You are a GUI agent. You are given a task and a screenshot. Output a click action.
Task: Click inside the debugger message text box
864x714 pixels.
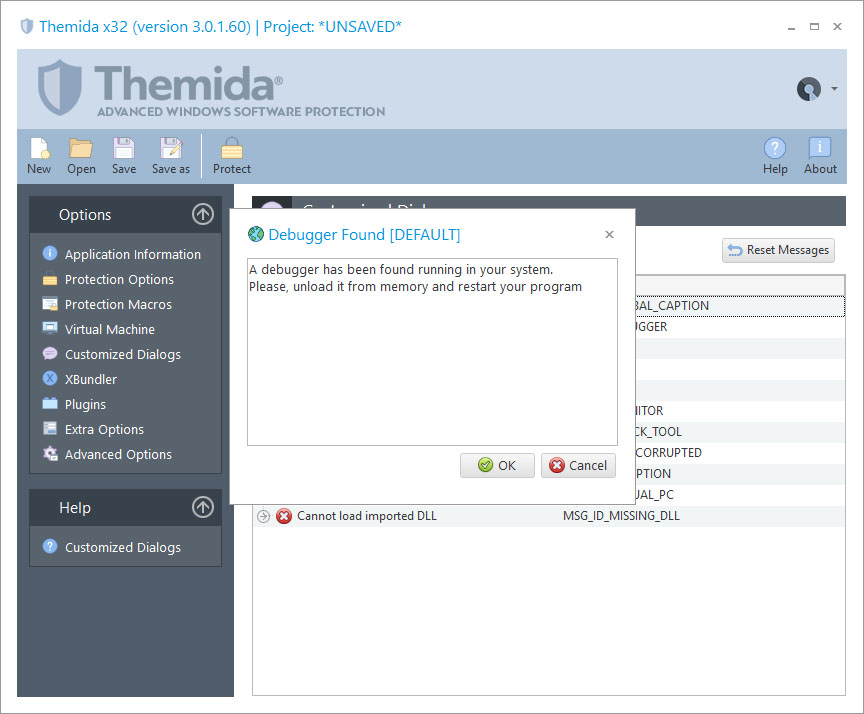coord(432,351)
